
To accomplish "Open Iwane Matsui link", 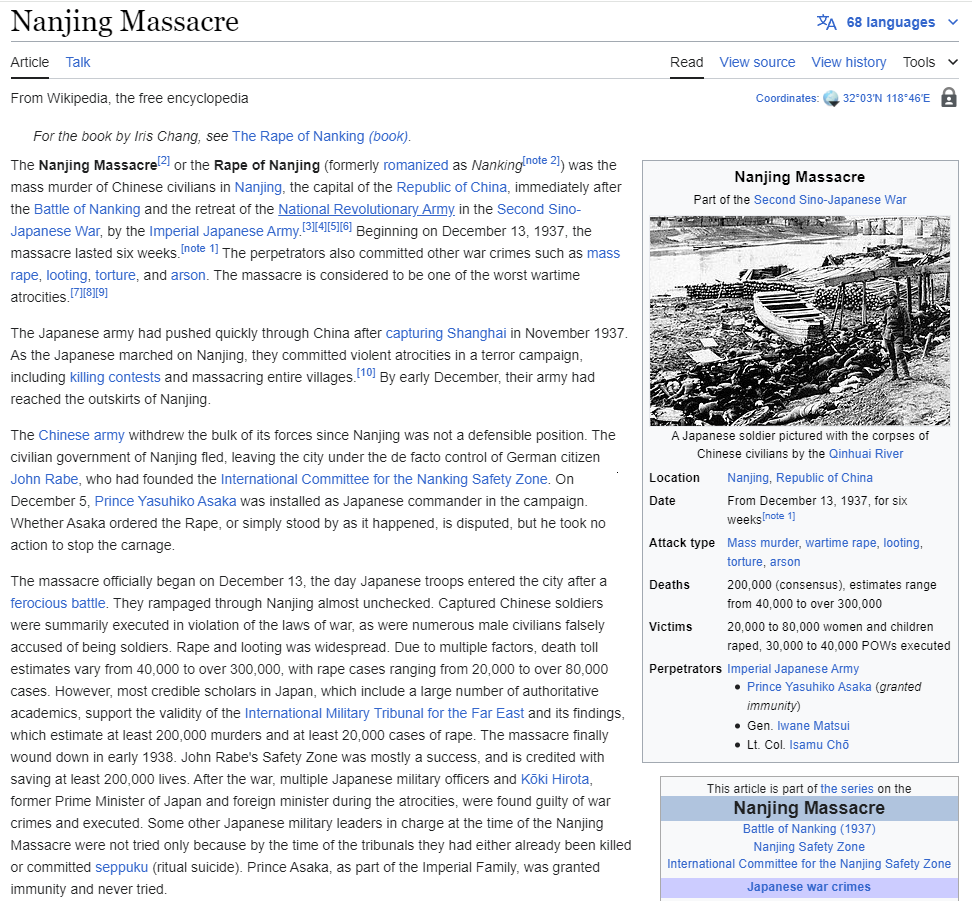I will [x=813, y=726].
